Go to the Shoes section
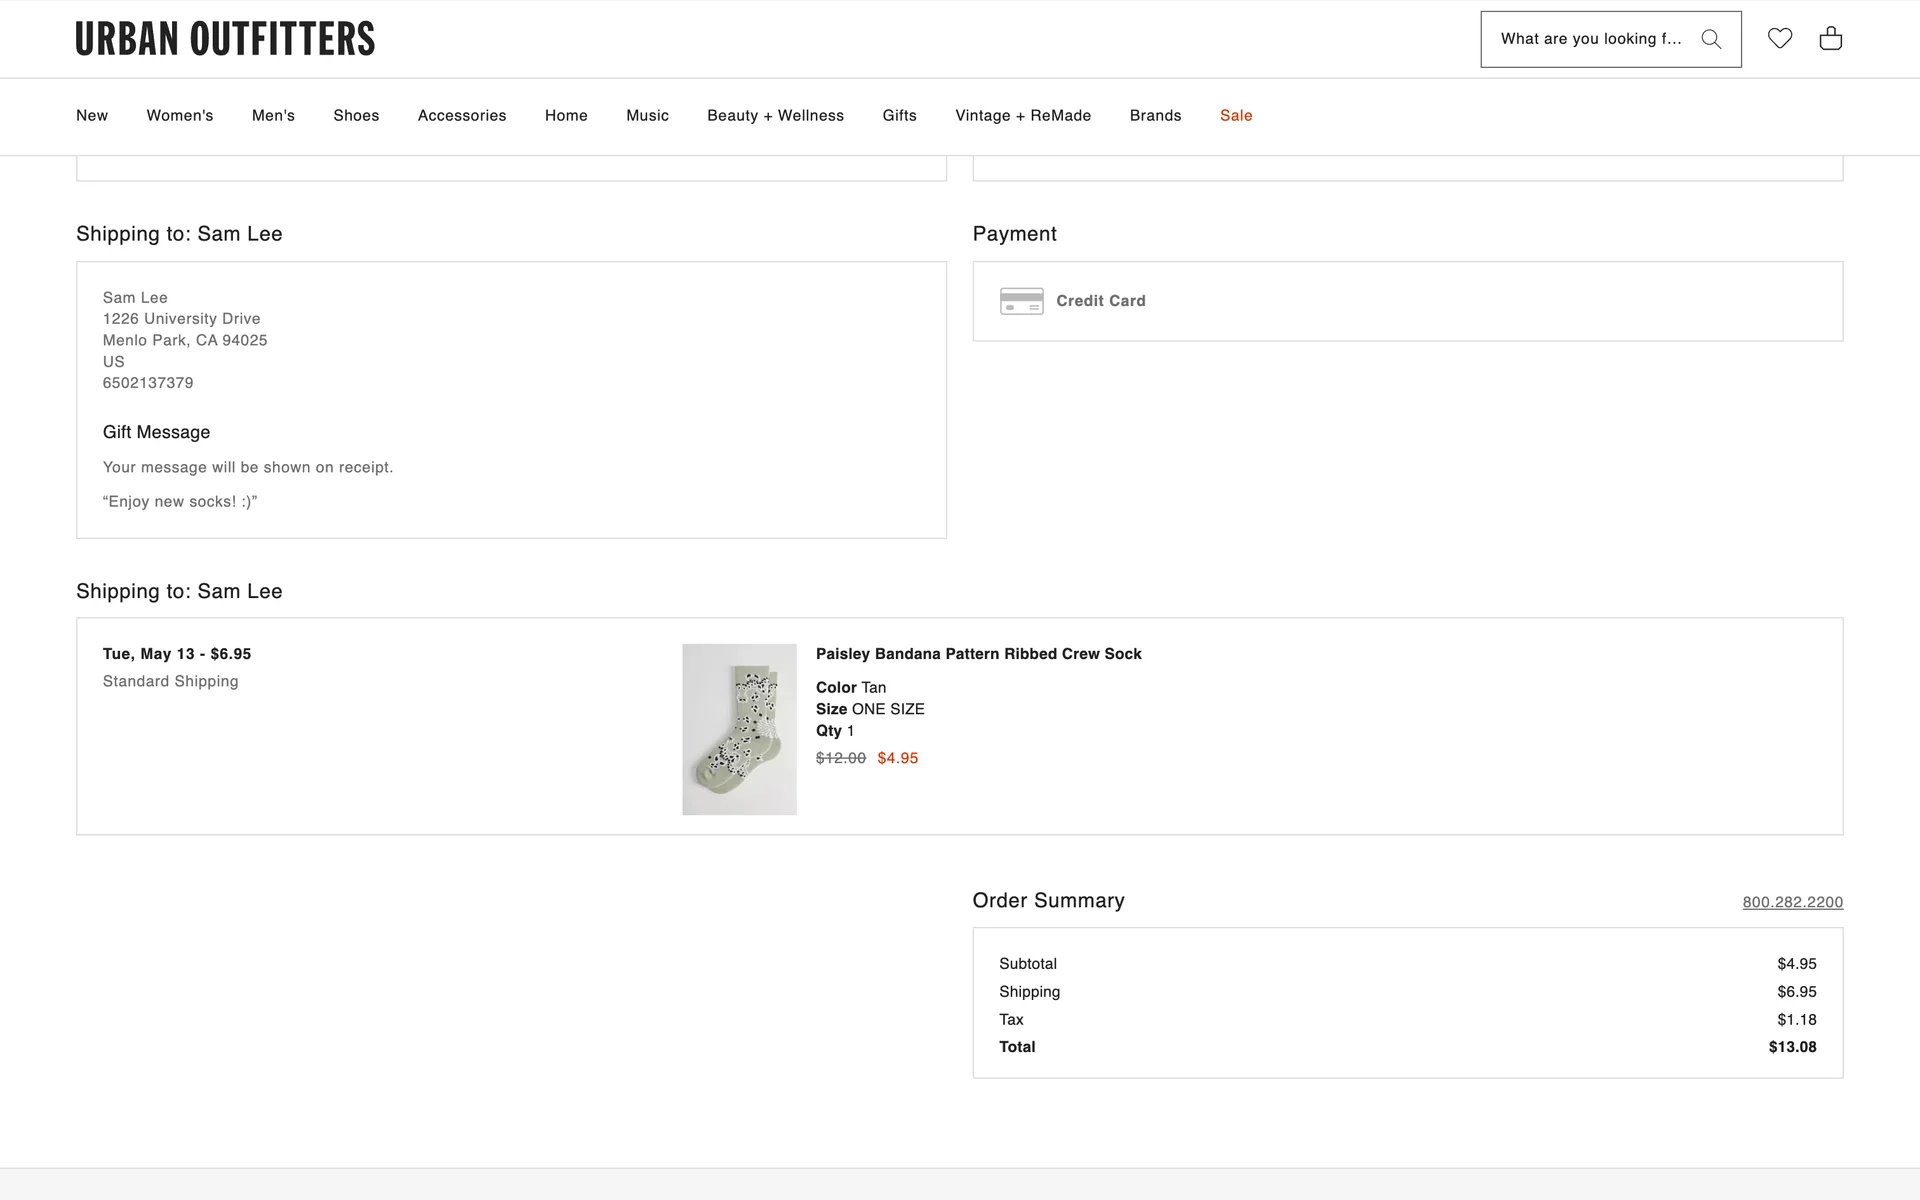Viewport: 1920px width, 1200px height. click(x=356, y=116)
